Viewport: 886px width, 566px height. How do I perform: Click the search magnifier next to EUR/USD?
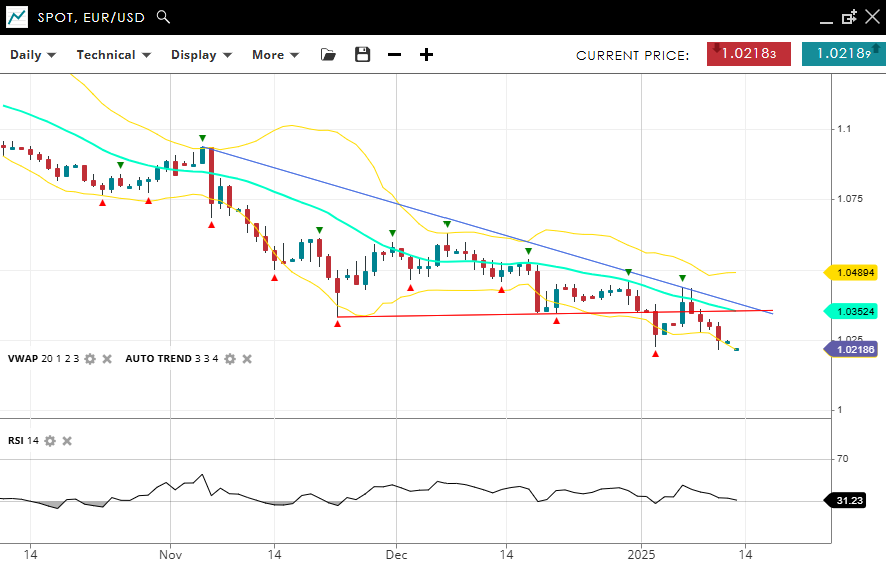click(164, 17)
